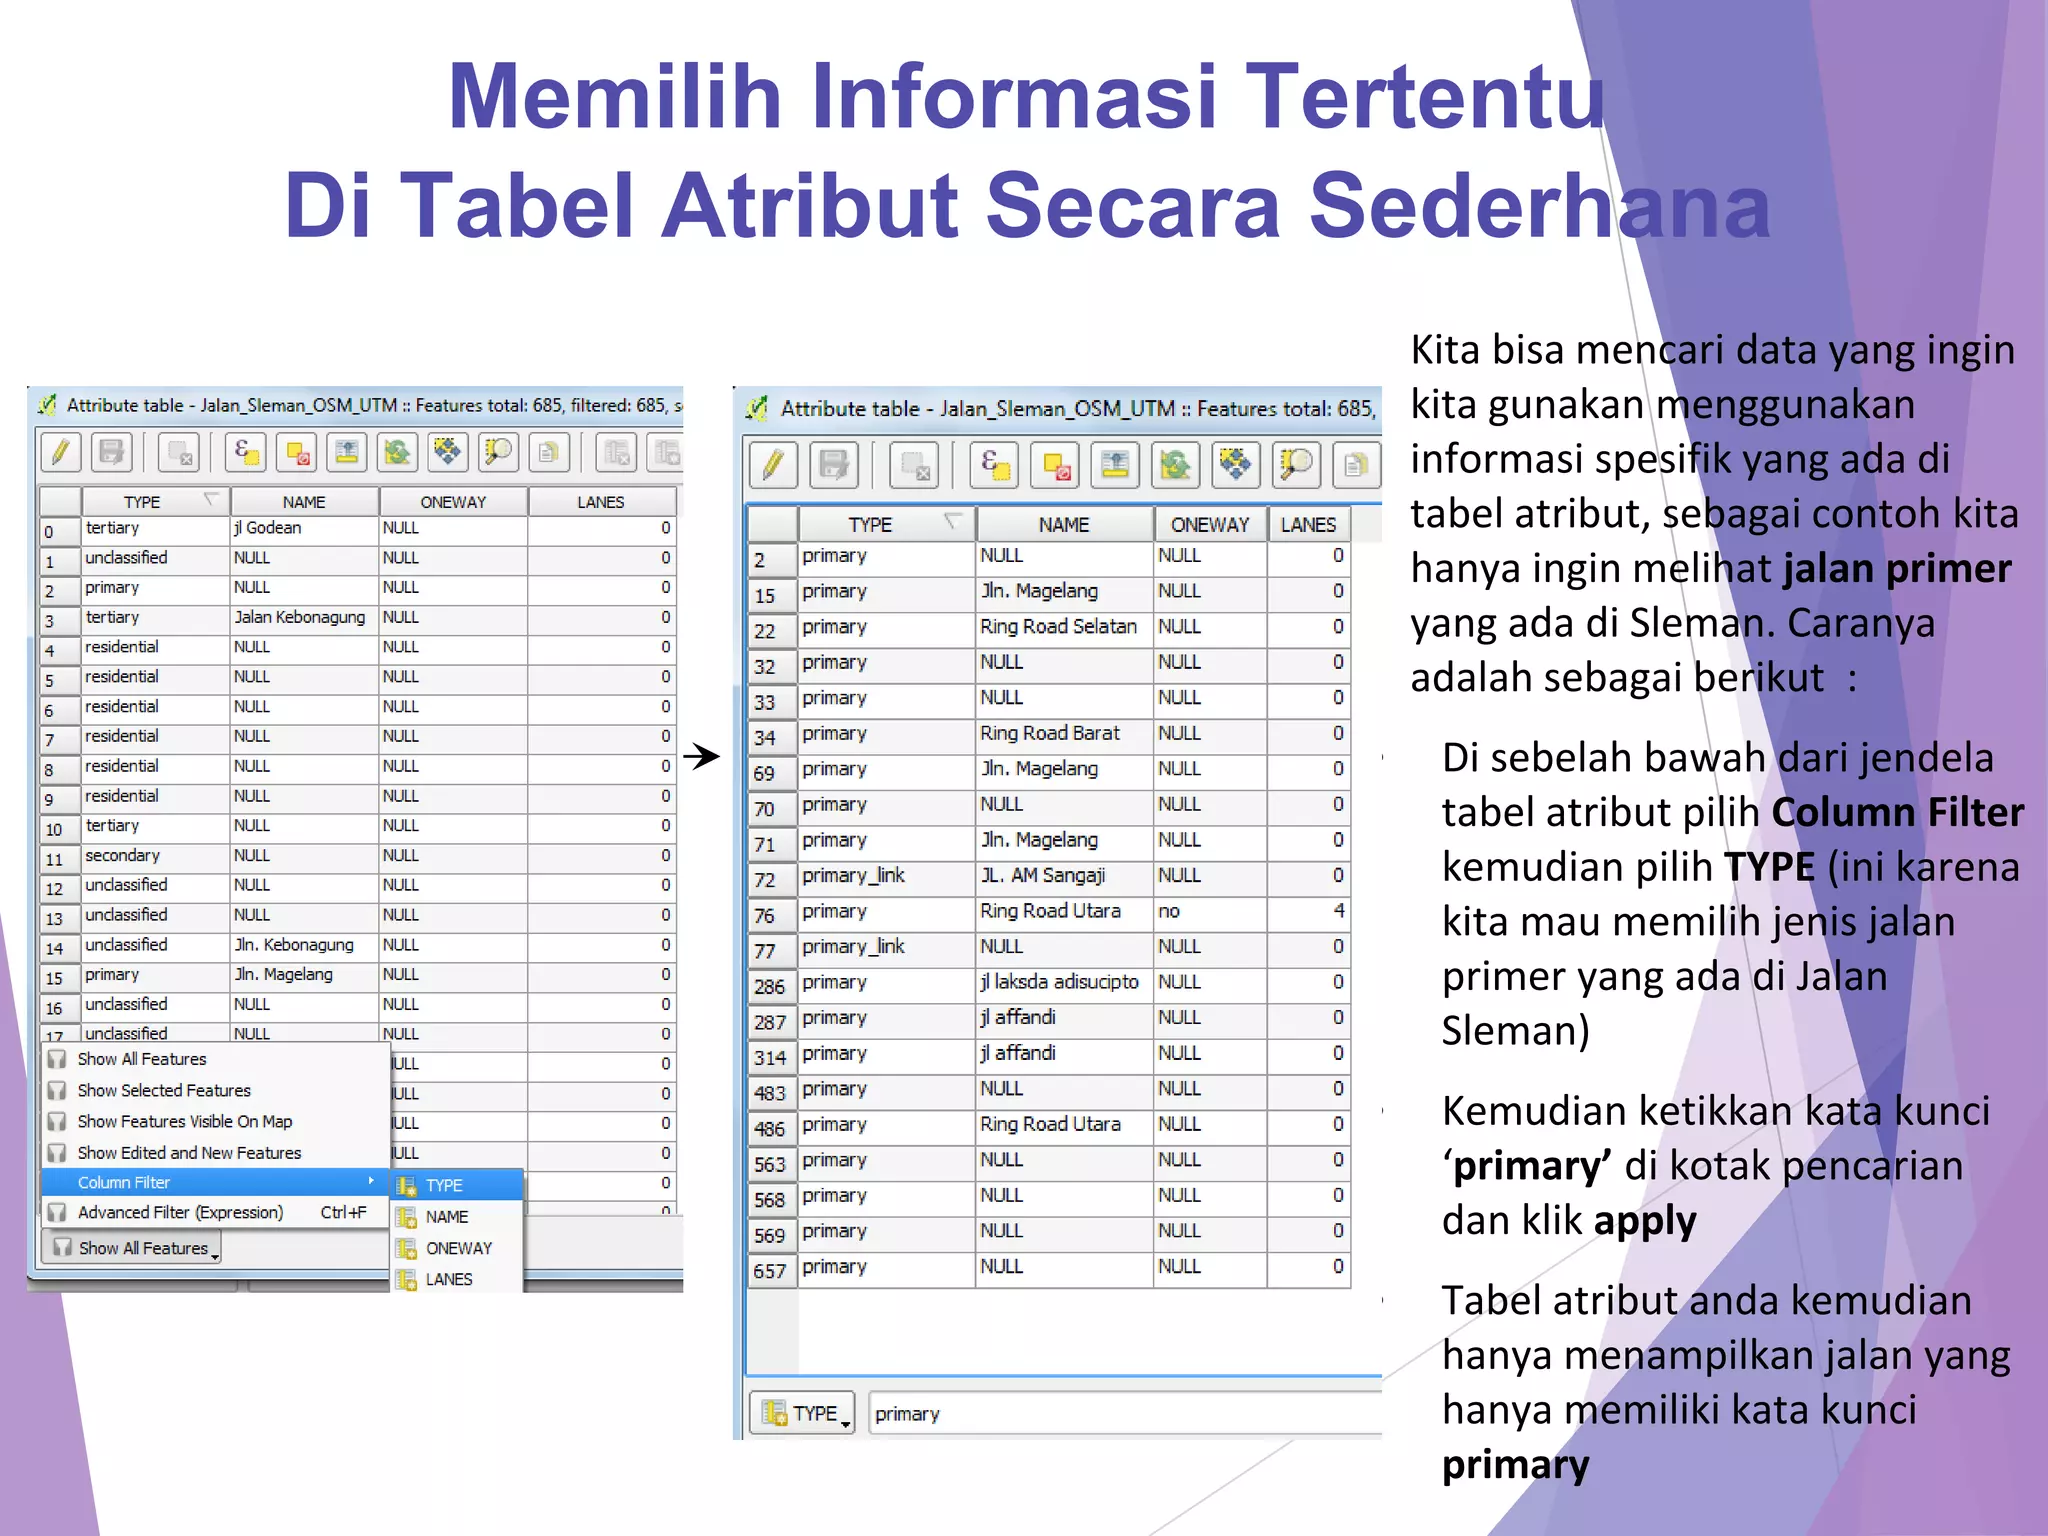The width and height of the screenshot is (2048, 1536).
Task: Click unselect all icon in right table toolbar
Action: (1055, 466)
